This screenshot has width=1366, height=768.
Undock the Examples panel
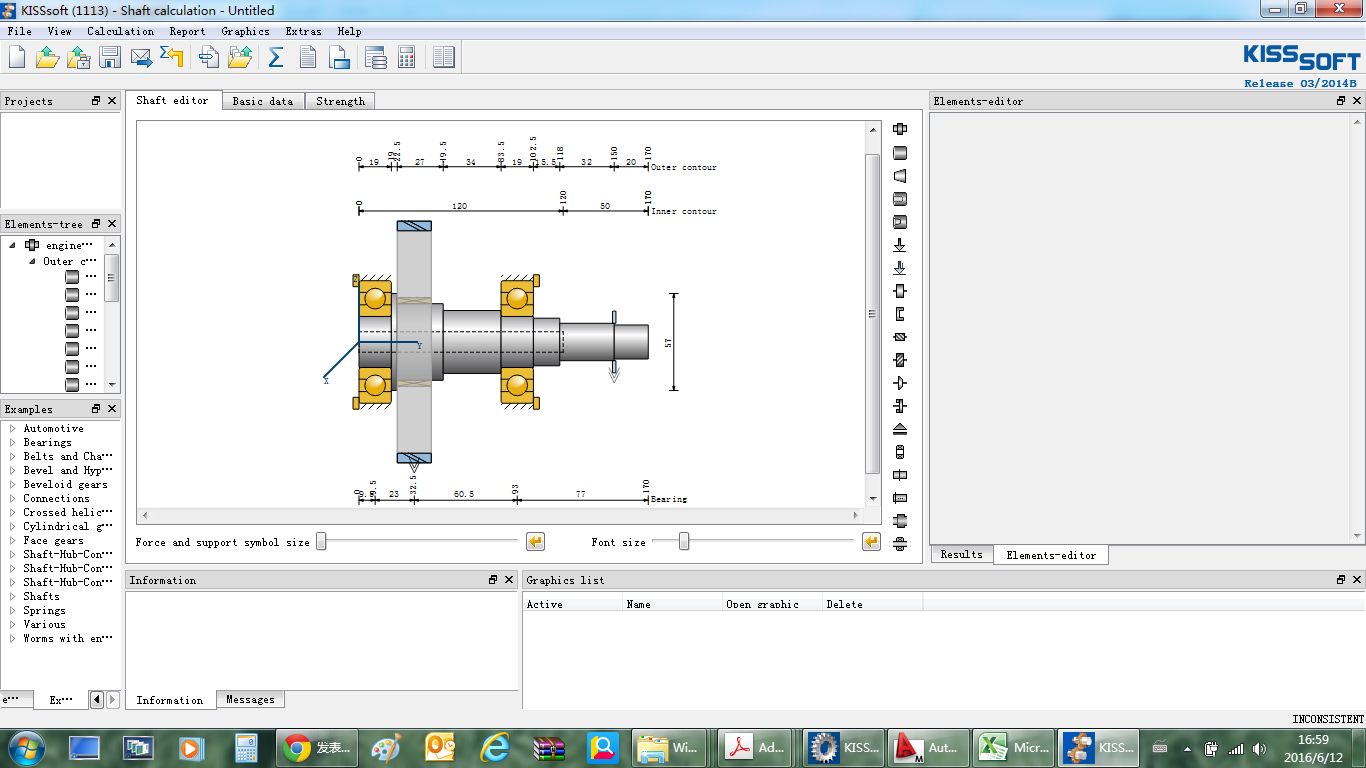96,409
